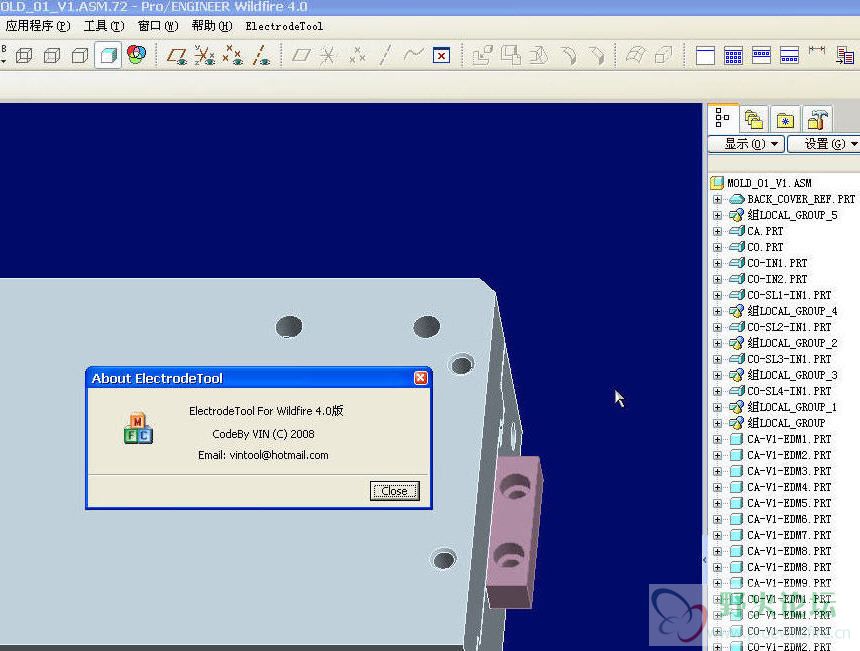
Task: Click the dimension measure icon
Action: [817, 50]
